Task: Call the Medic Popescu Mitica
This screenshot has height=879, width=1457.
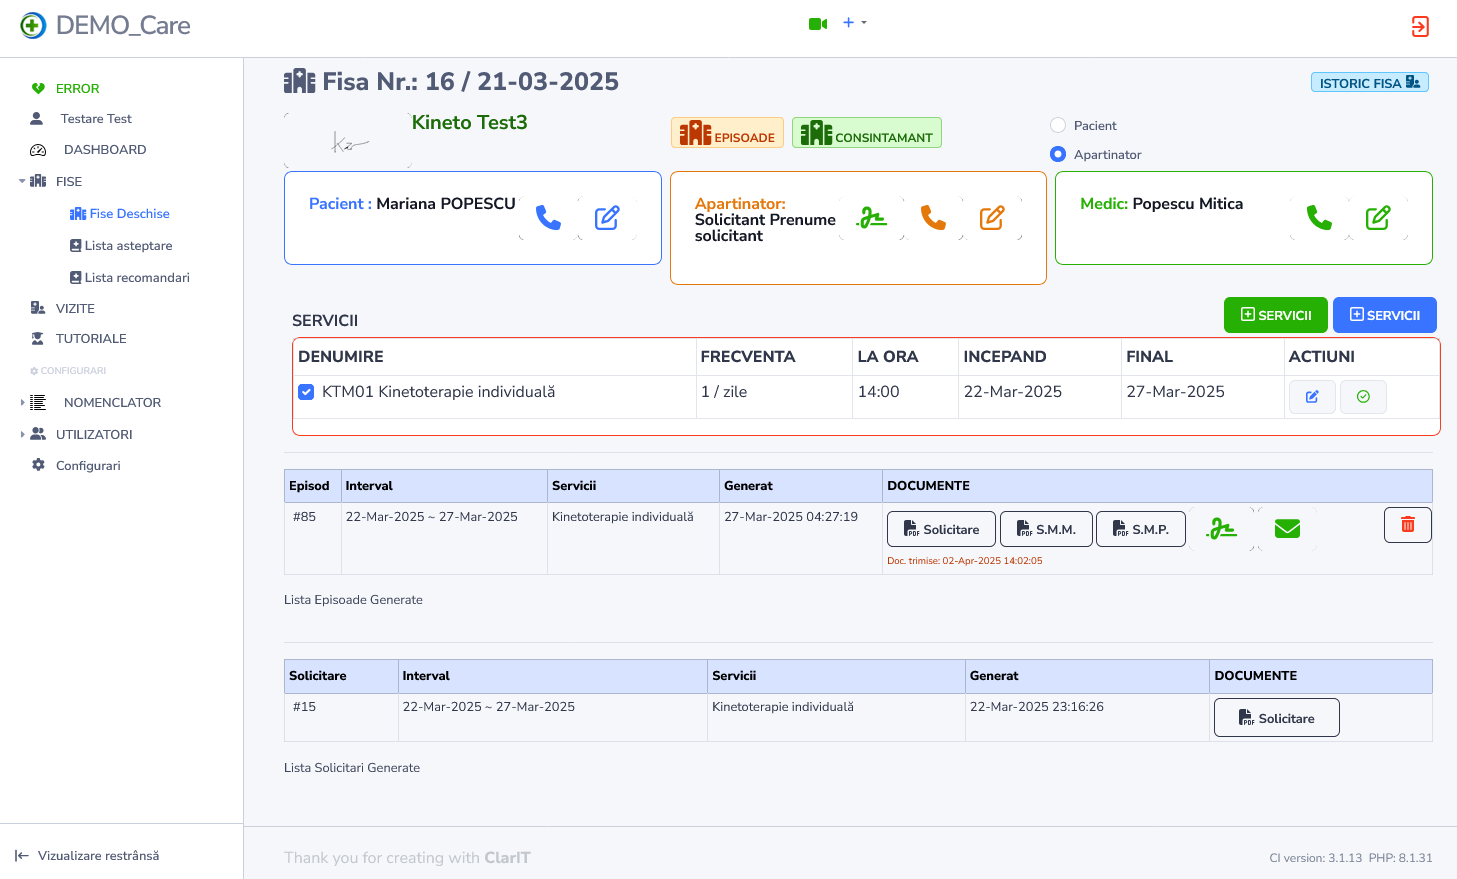Action: pyautogui.click(x=1319, y=218)
